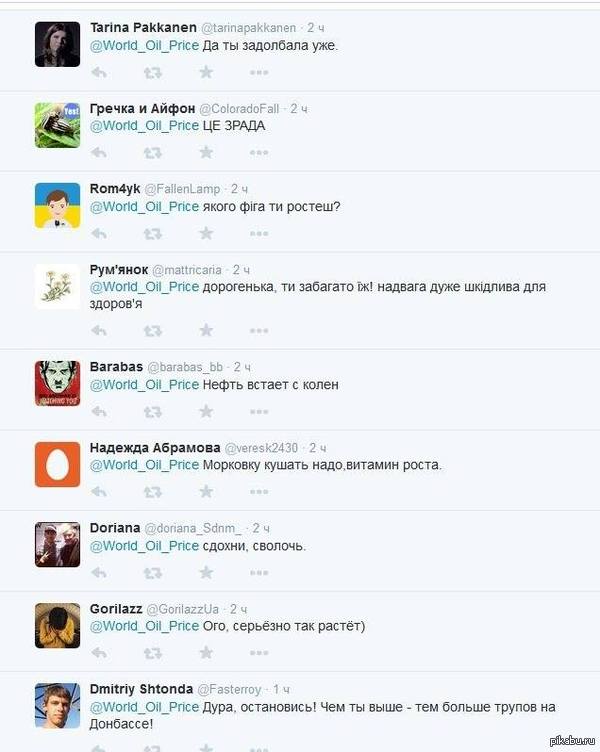
Task: Open the Надежда Абрамова profile name
Action: (x=155, y=448)
